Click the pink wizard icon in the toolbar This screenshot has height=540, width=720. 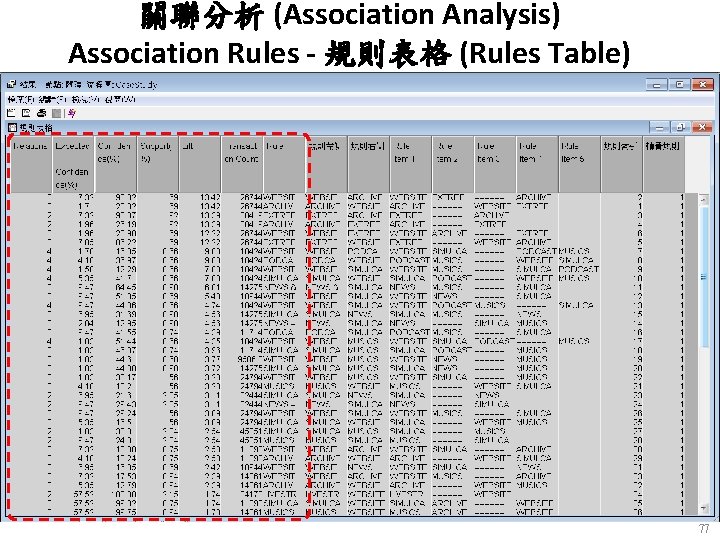click(x=72, y=113)
